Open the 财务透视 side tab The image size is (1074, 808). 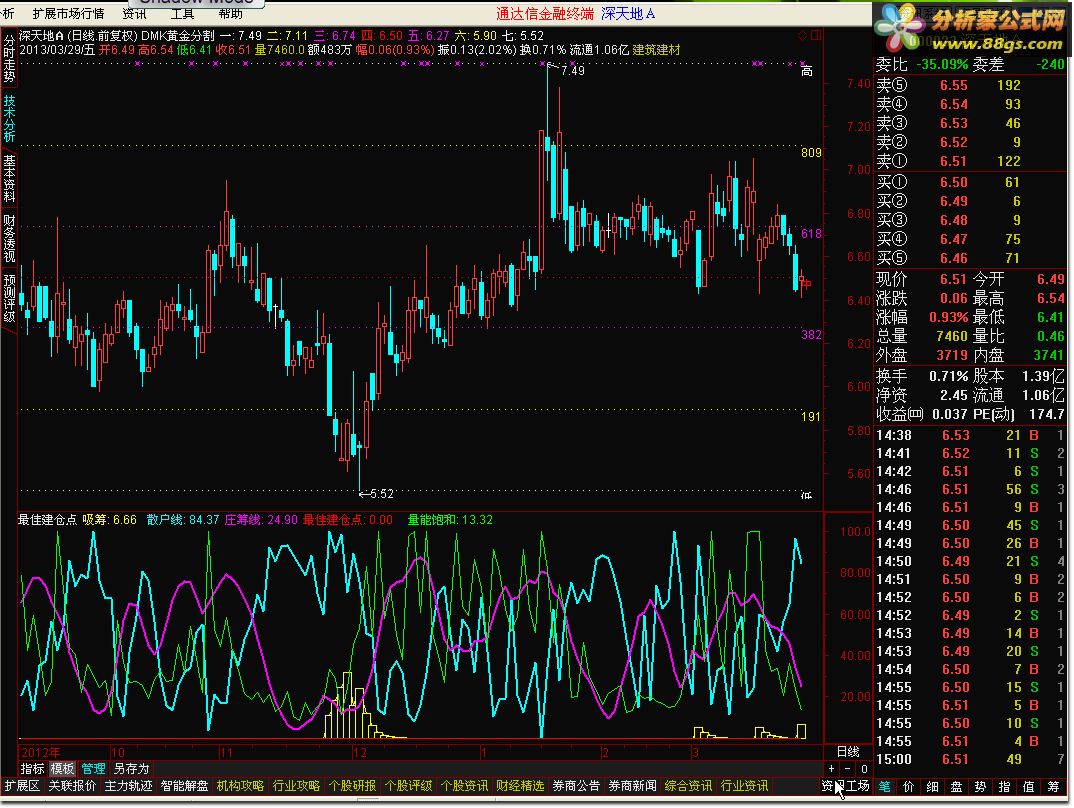[9, 238]
